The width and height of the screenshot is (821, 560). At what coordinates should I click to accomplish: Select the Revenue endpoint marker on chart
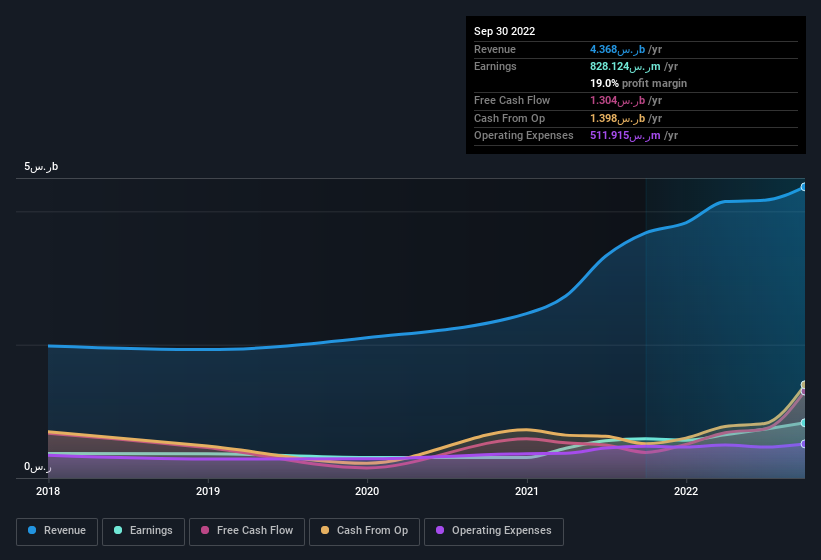(x=804, y=187)
